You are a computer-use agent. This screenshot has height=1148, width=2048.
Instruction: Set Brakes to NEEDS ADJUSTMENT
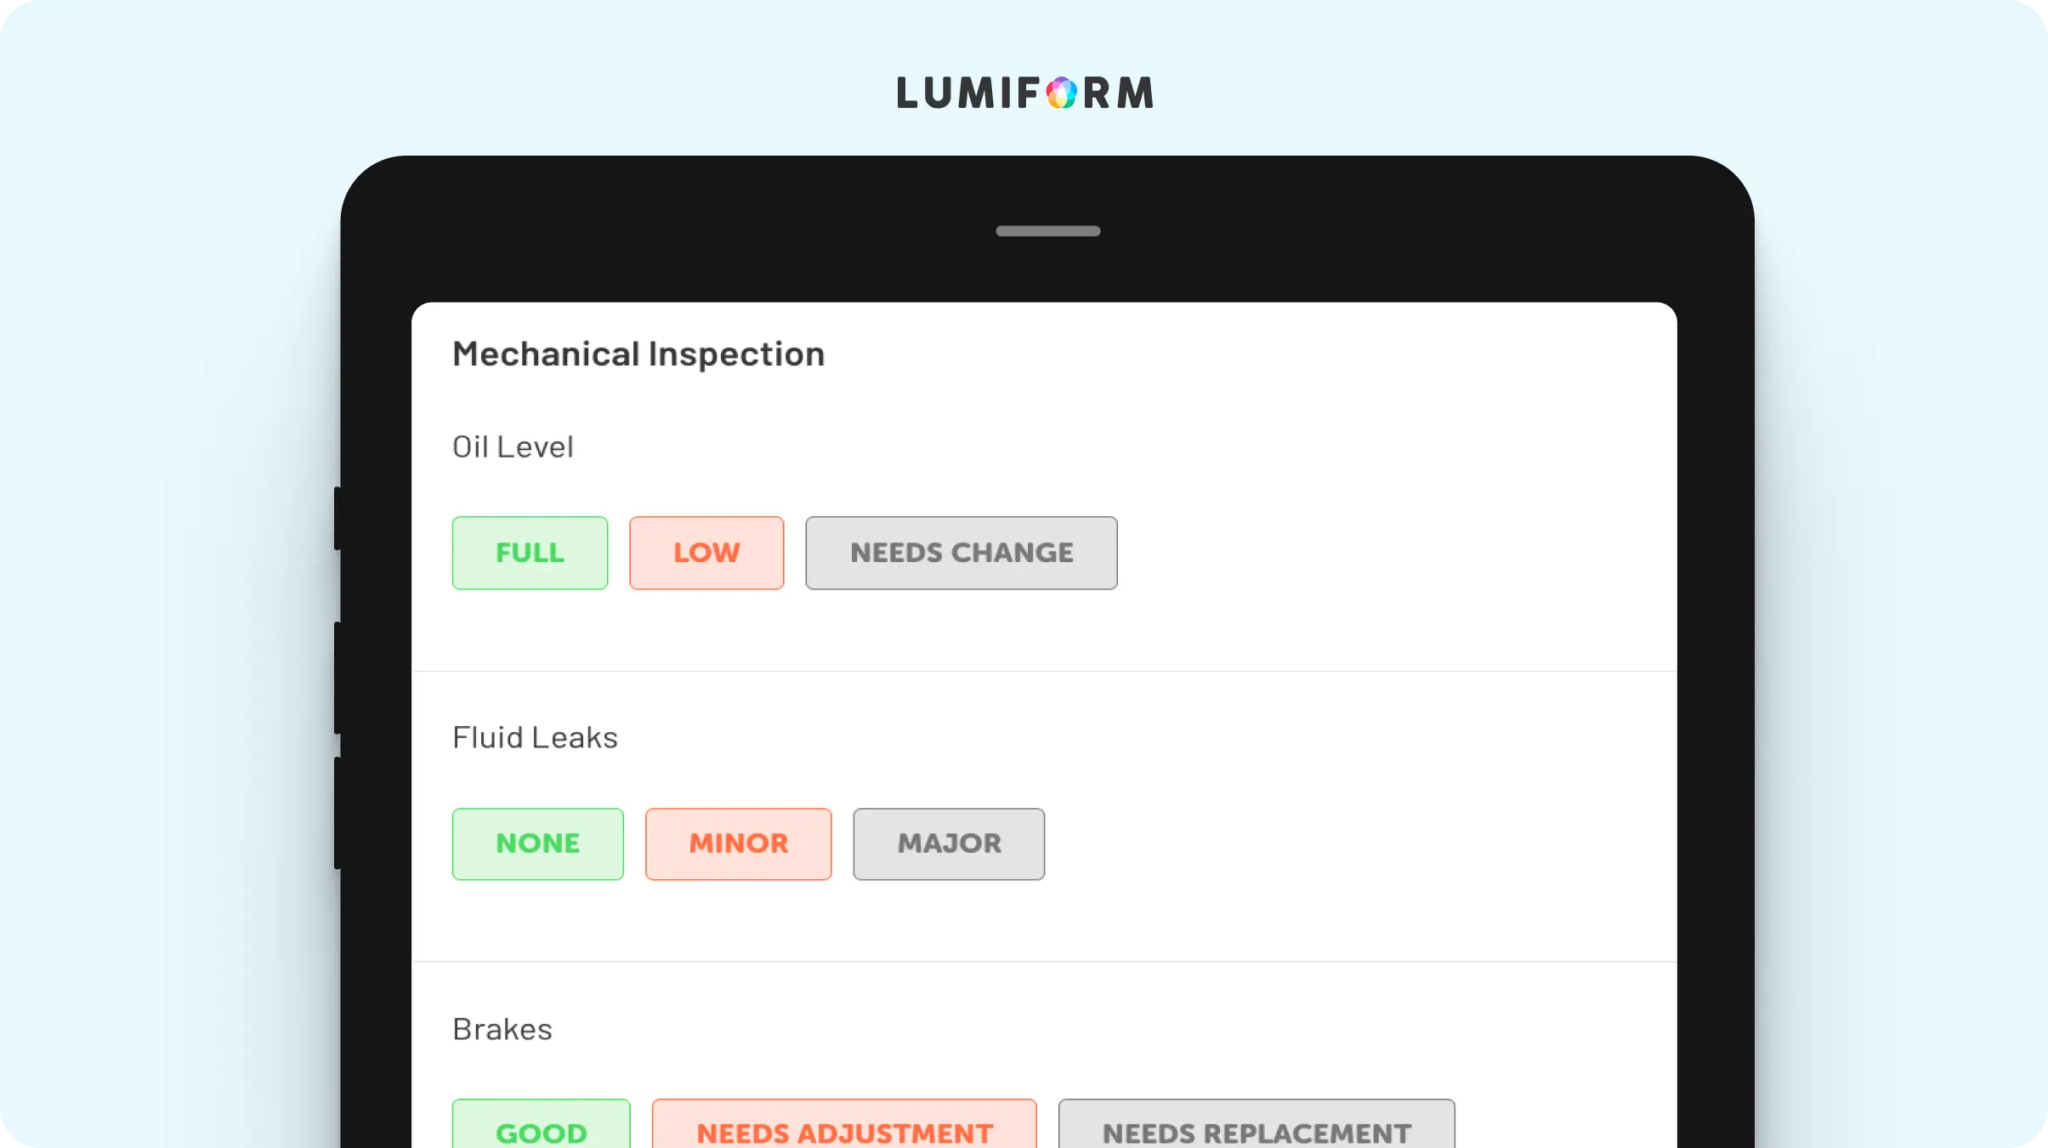coord(844,1125)
